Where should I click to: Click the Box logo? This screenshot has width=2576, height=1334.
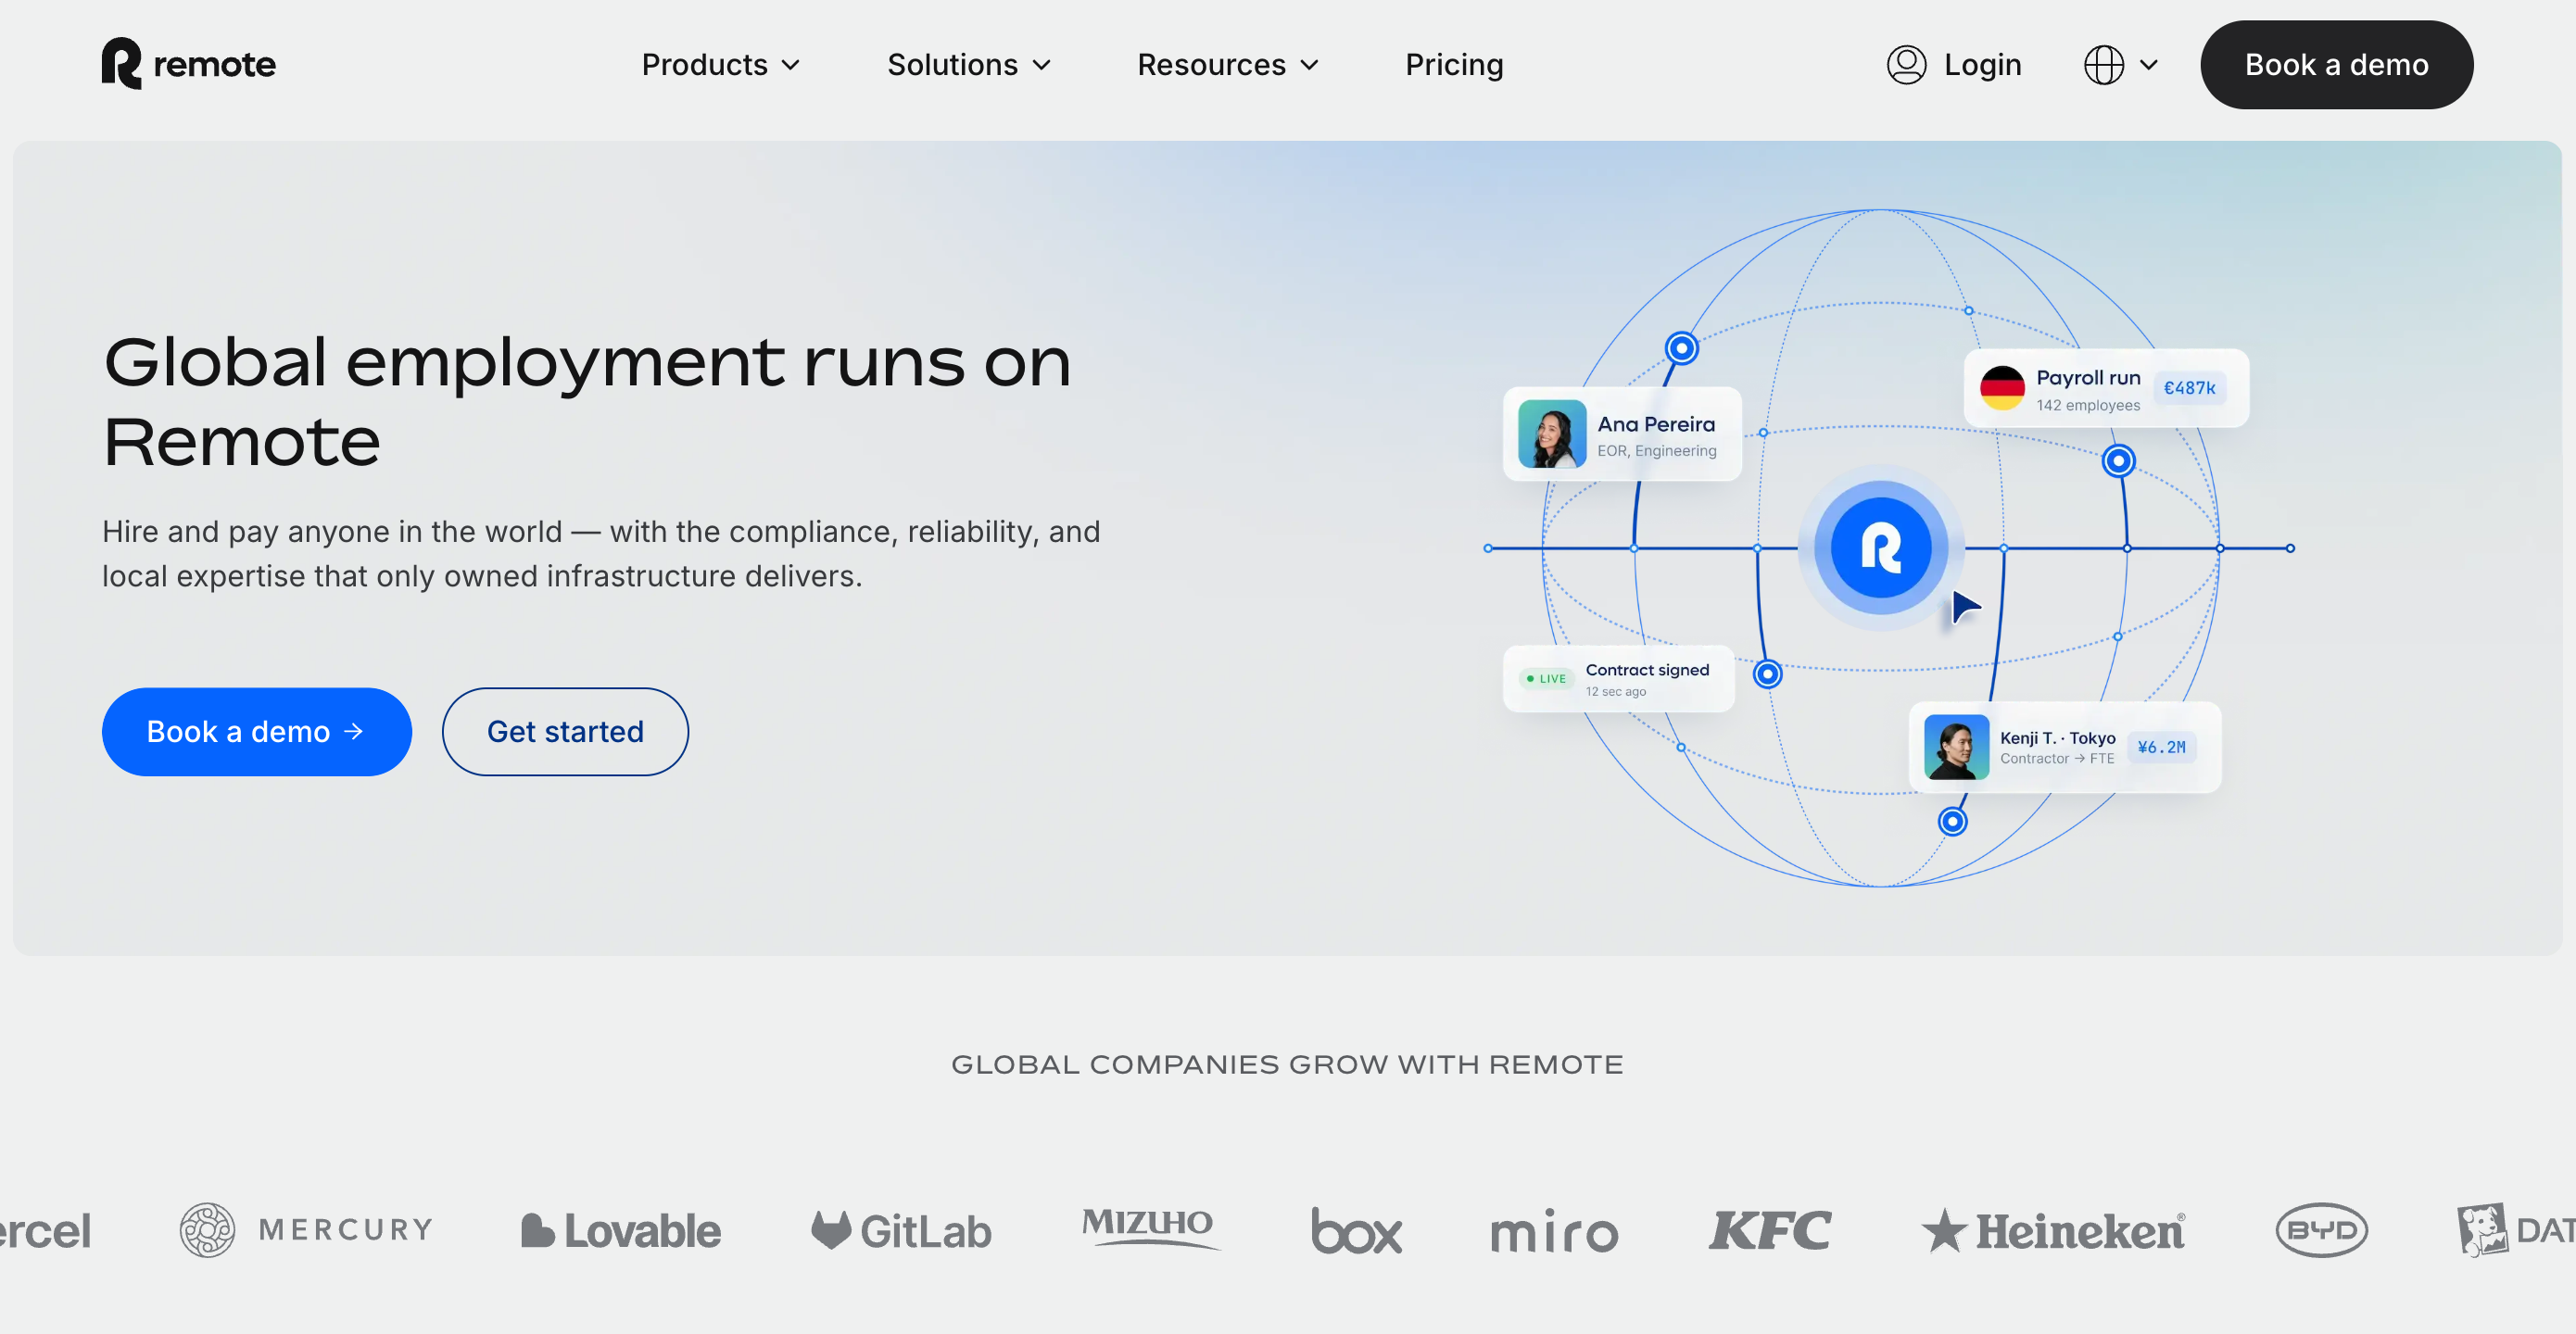tap(1356, 1230)
